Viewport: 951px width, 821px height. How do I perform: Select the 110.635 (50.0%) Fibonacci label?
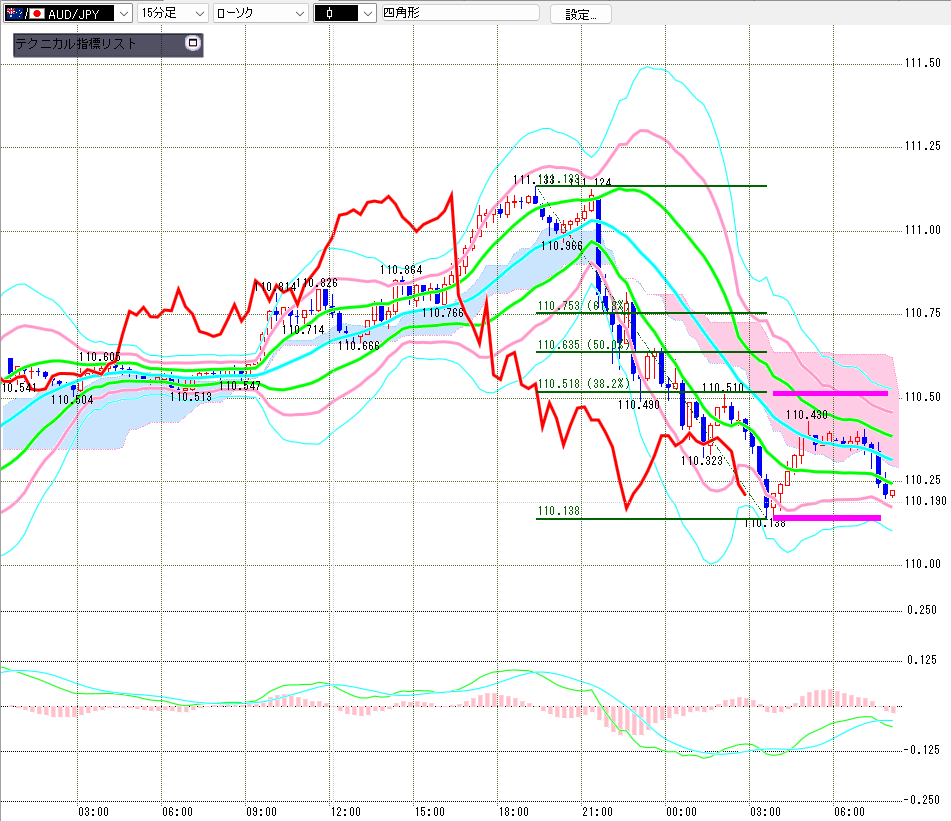pos(583,345)
